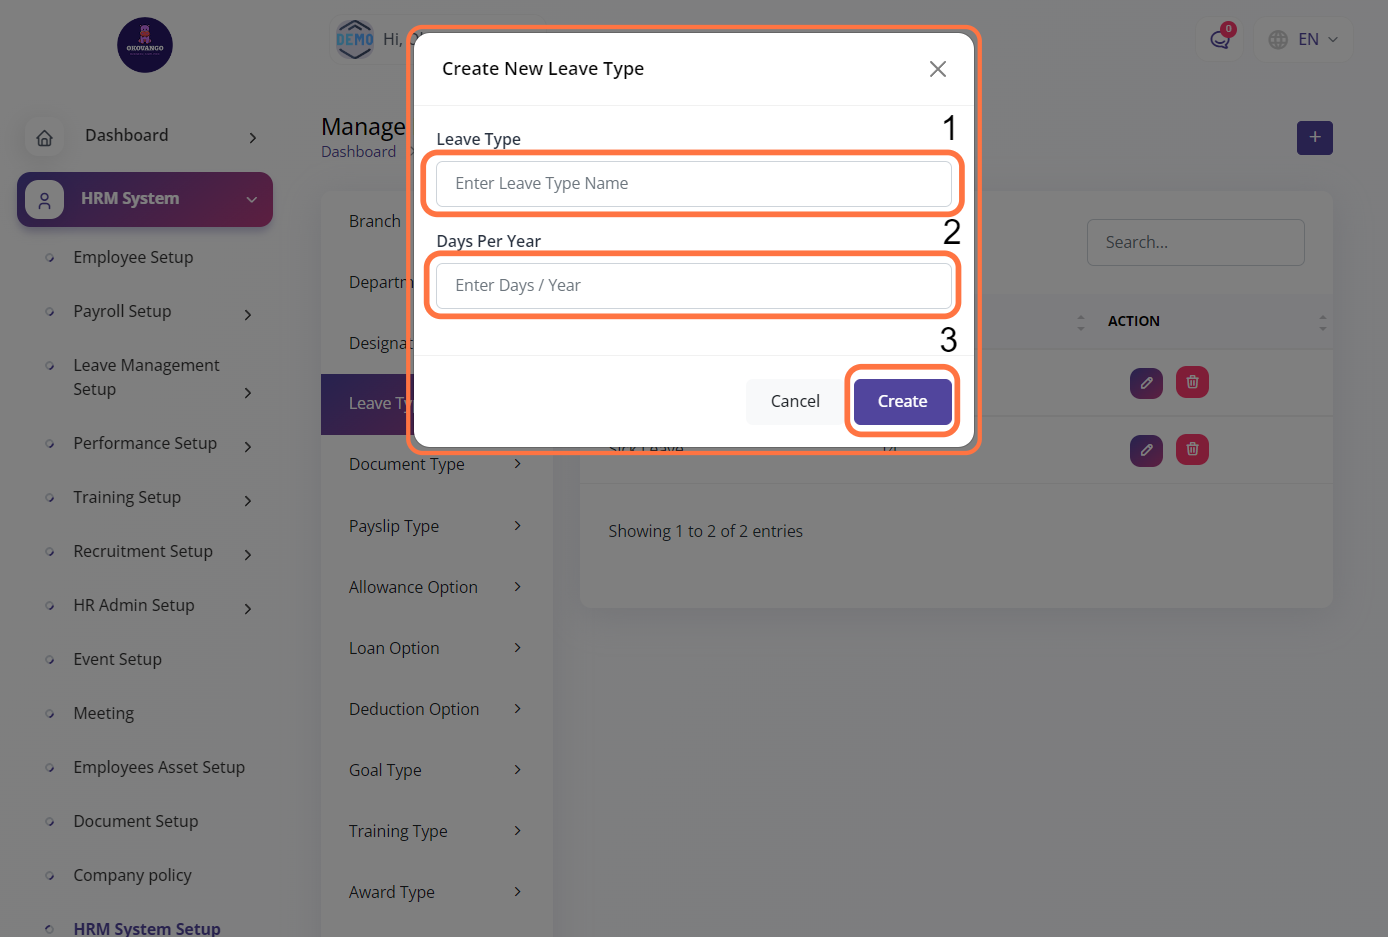The width and height of the screenshot is (1388, 937).
Task: Click the first row delete trash icon
Action: tap(1192, 382)
